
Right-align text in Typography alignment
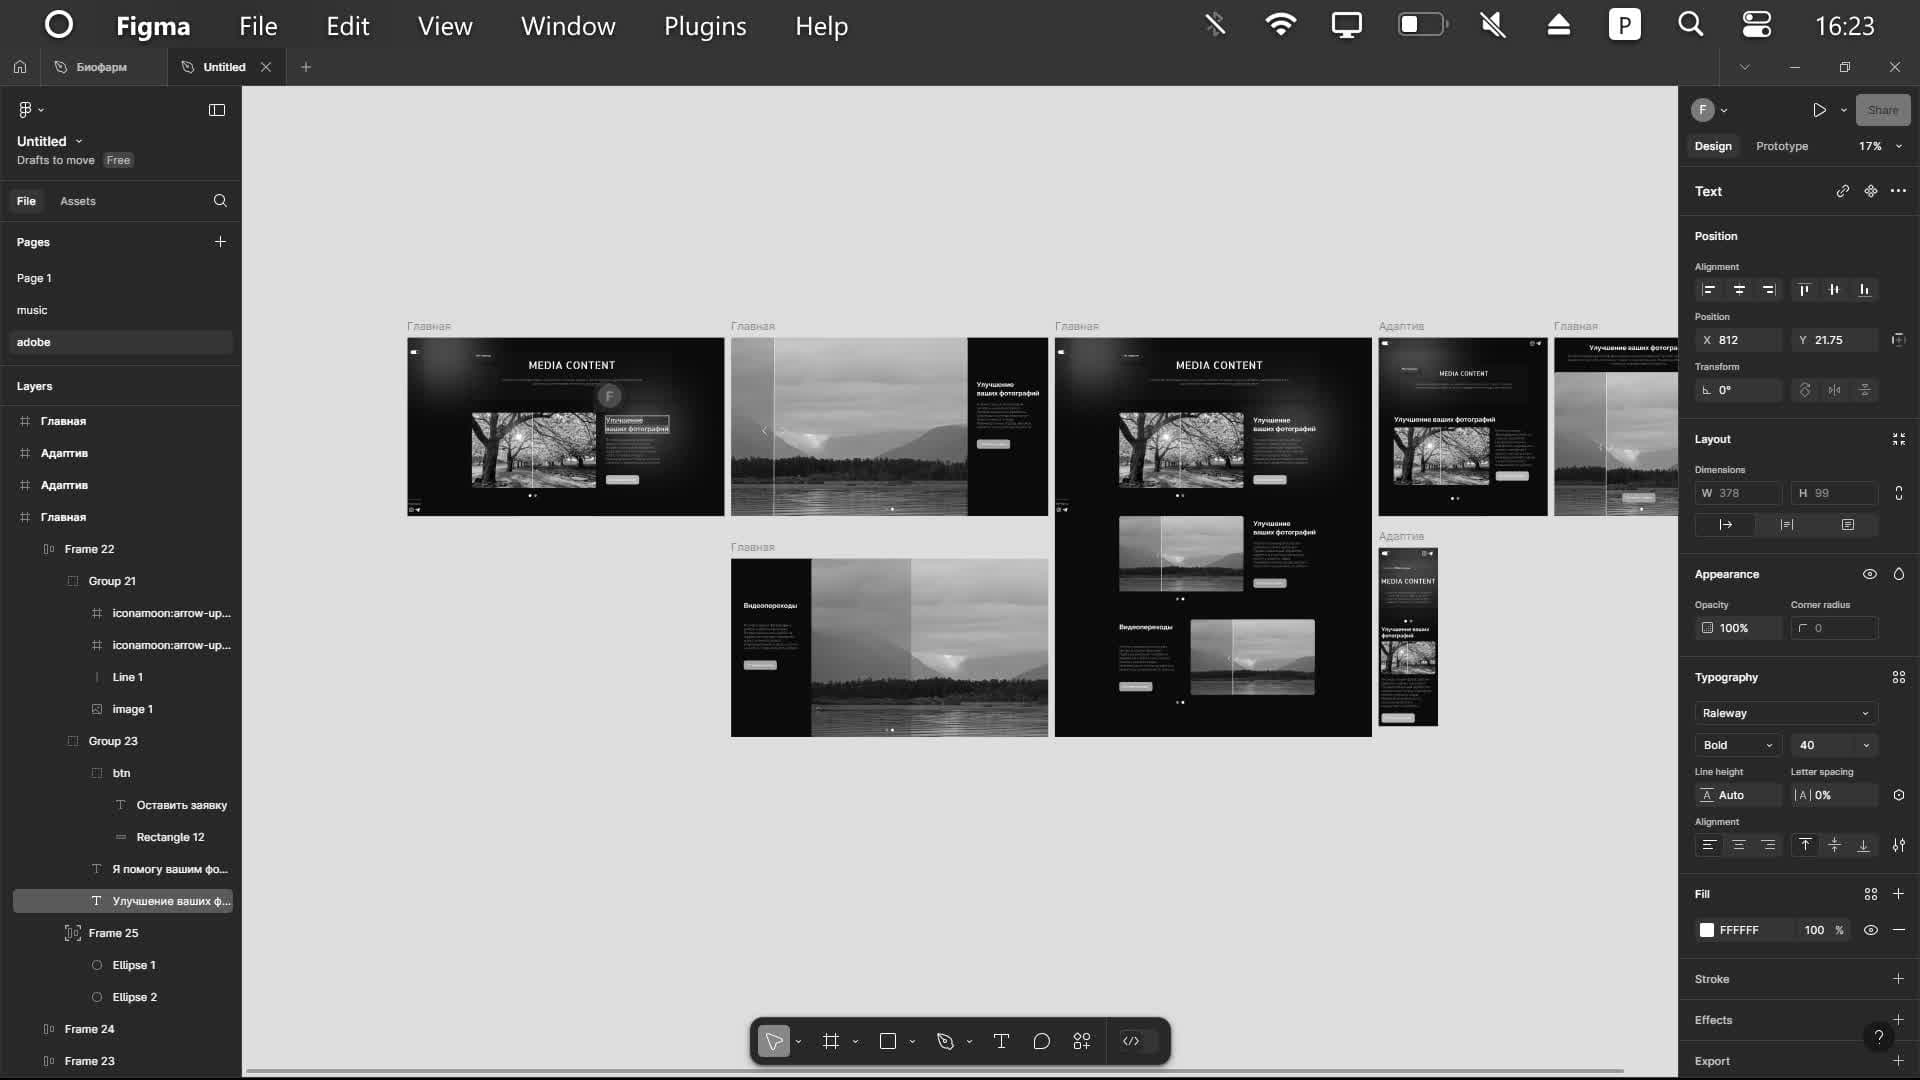click(x=1769, y=845)
